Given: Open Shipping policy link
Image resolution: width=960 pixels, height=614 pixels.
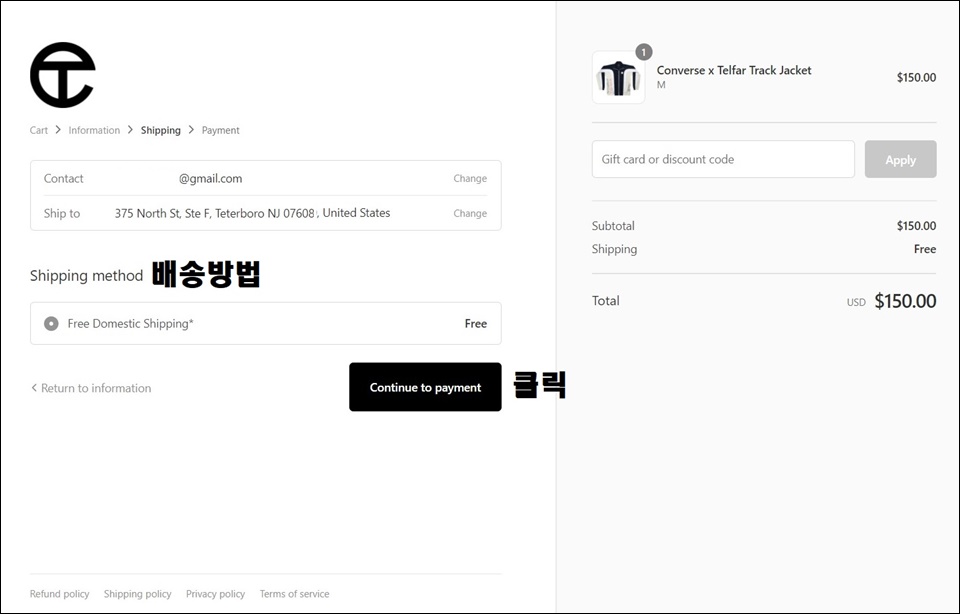Looking at the screenshot, I should coord(138,594).
